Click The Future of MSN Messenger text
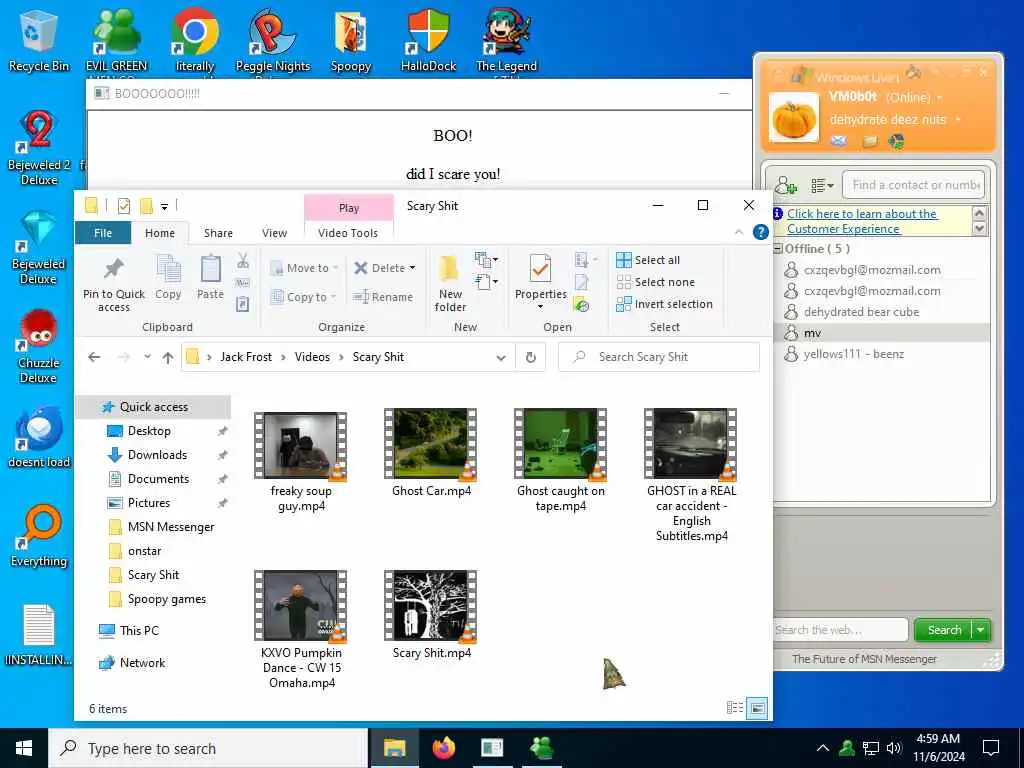This screenshot has width=1024, height=768. click(x=864, y=659)
